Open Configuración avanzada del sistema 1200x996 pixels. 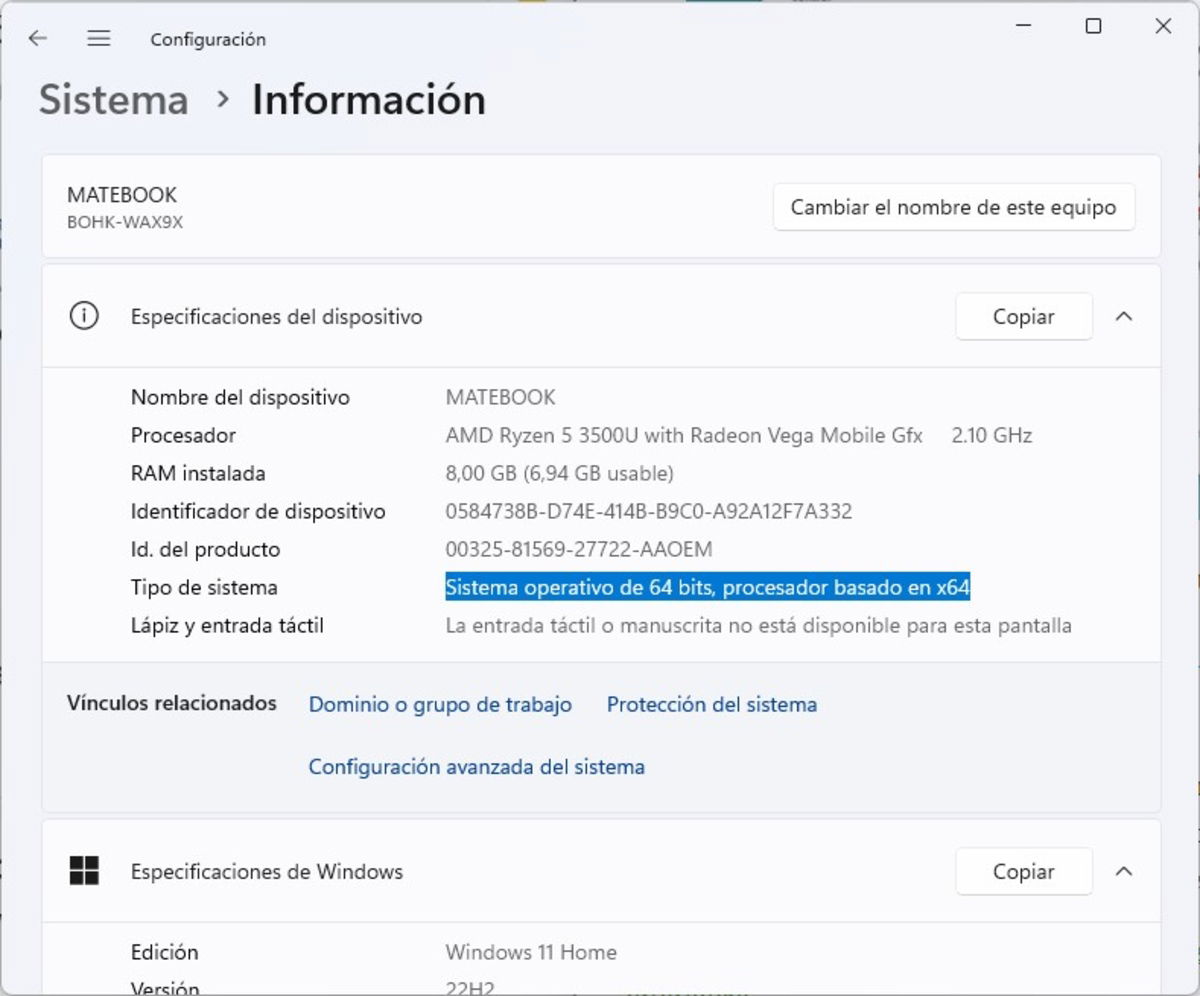475,766
